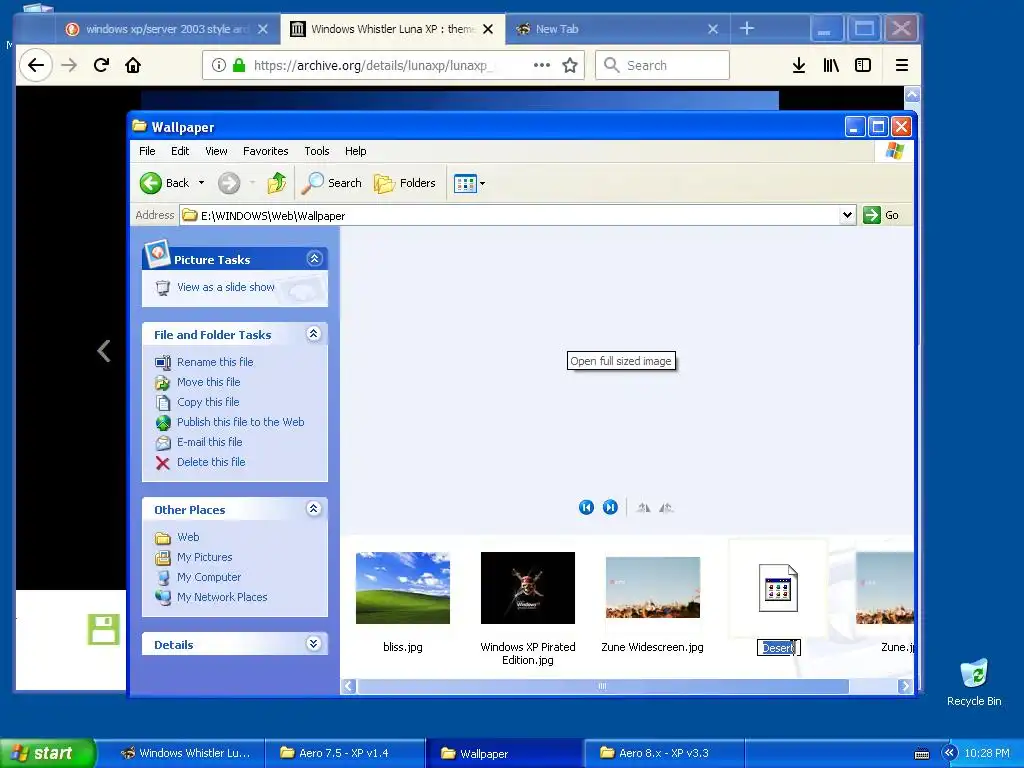
Task: Click the Firefox home button
Action: tap(133, 65)
